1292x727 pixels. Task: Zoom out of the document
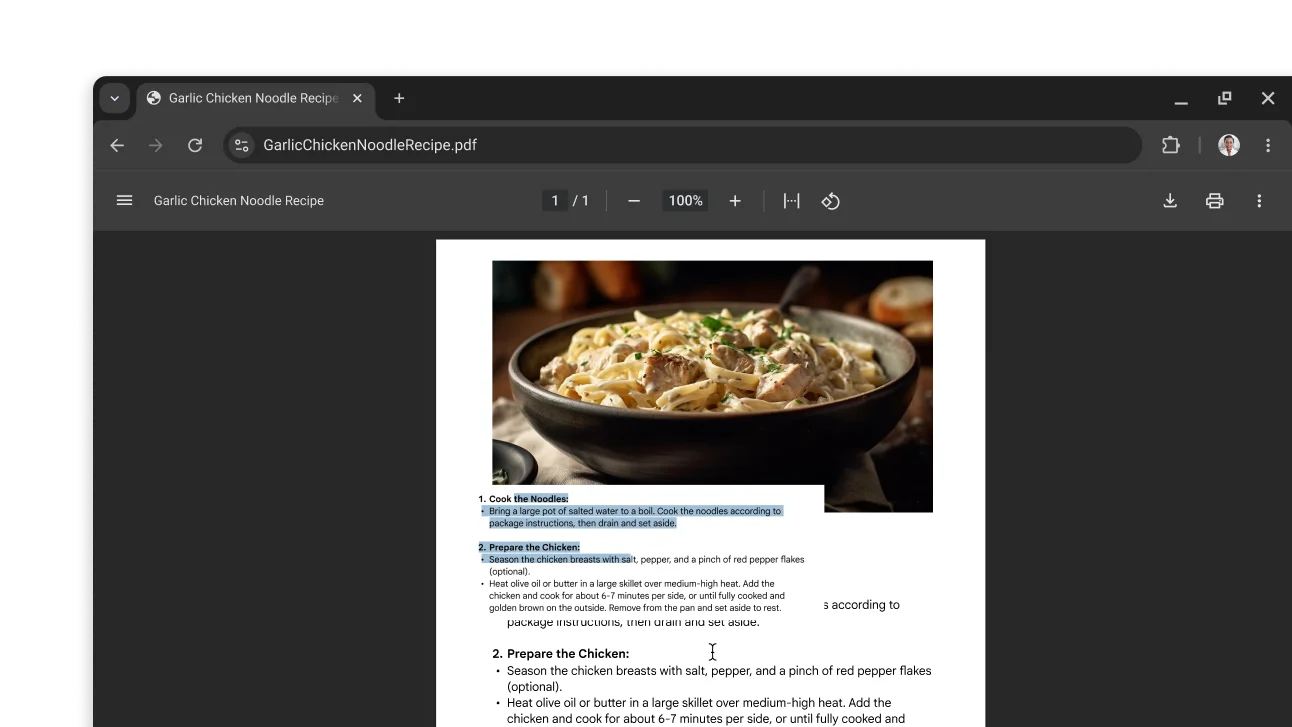point(633,200)
